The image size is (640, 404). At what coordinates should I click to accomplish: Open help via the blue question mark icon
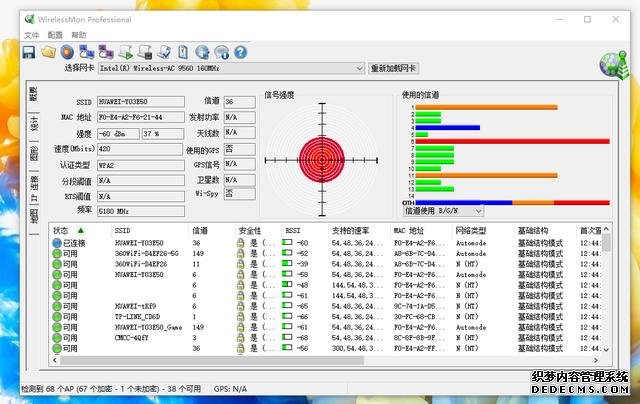pos(240,52)
